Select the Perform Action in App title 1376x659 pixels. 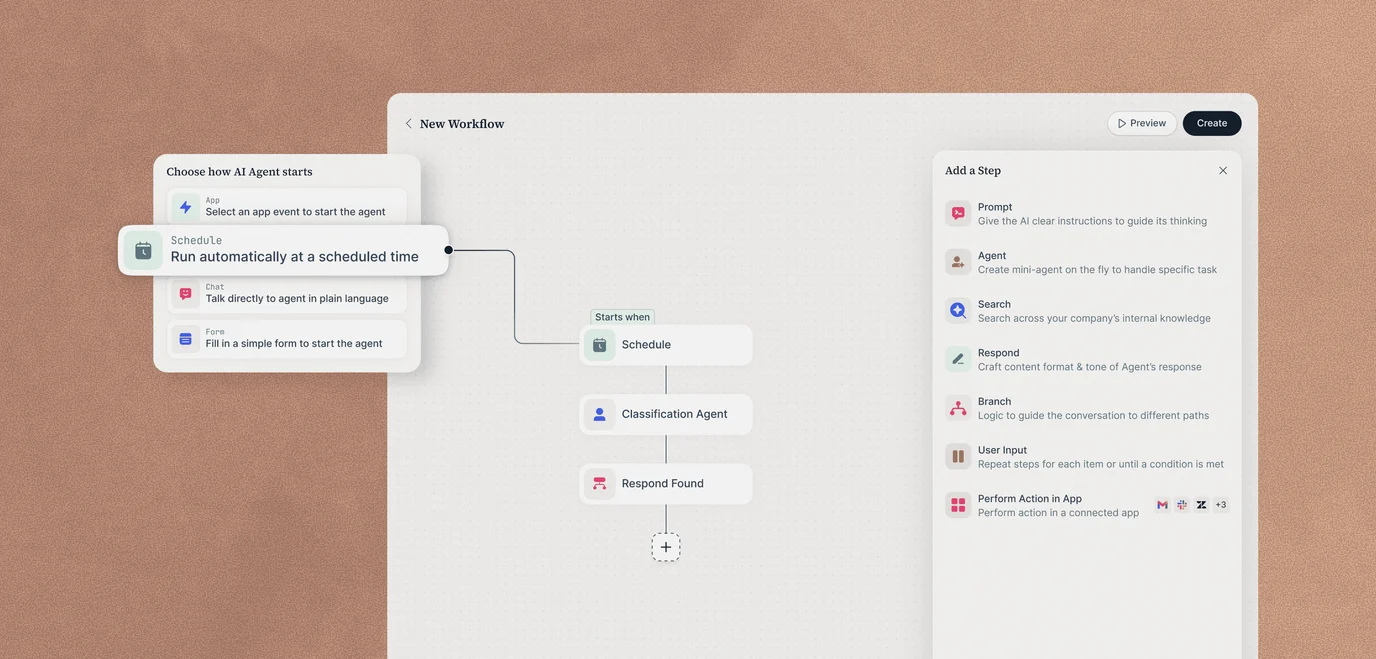[1030, 499]
